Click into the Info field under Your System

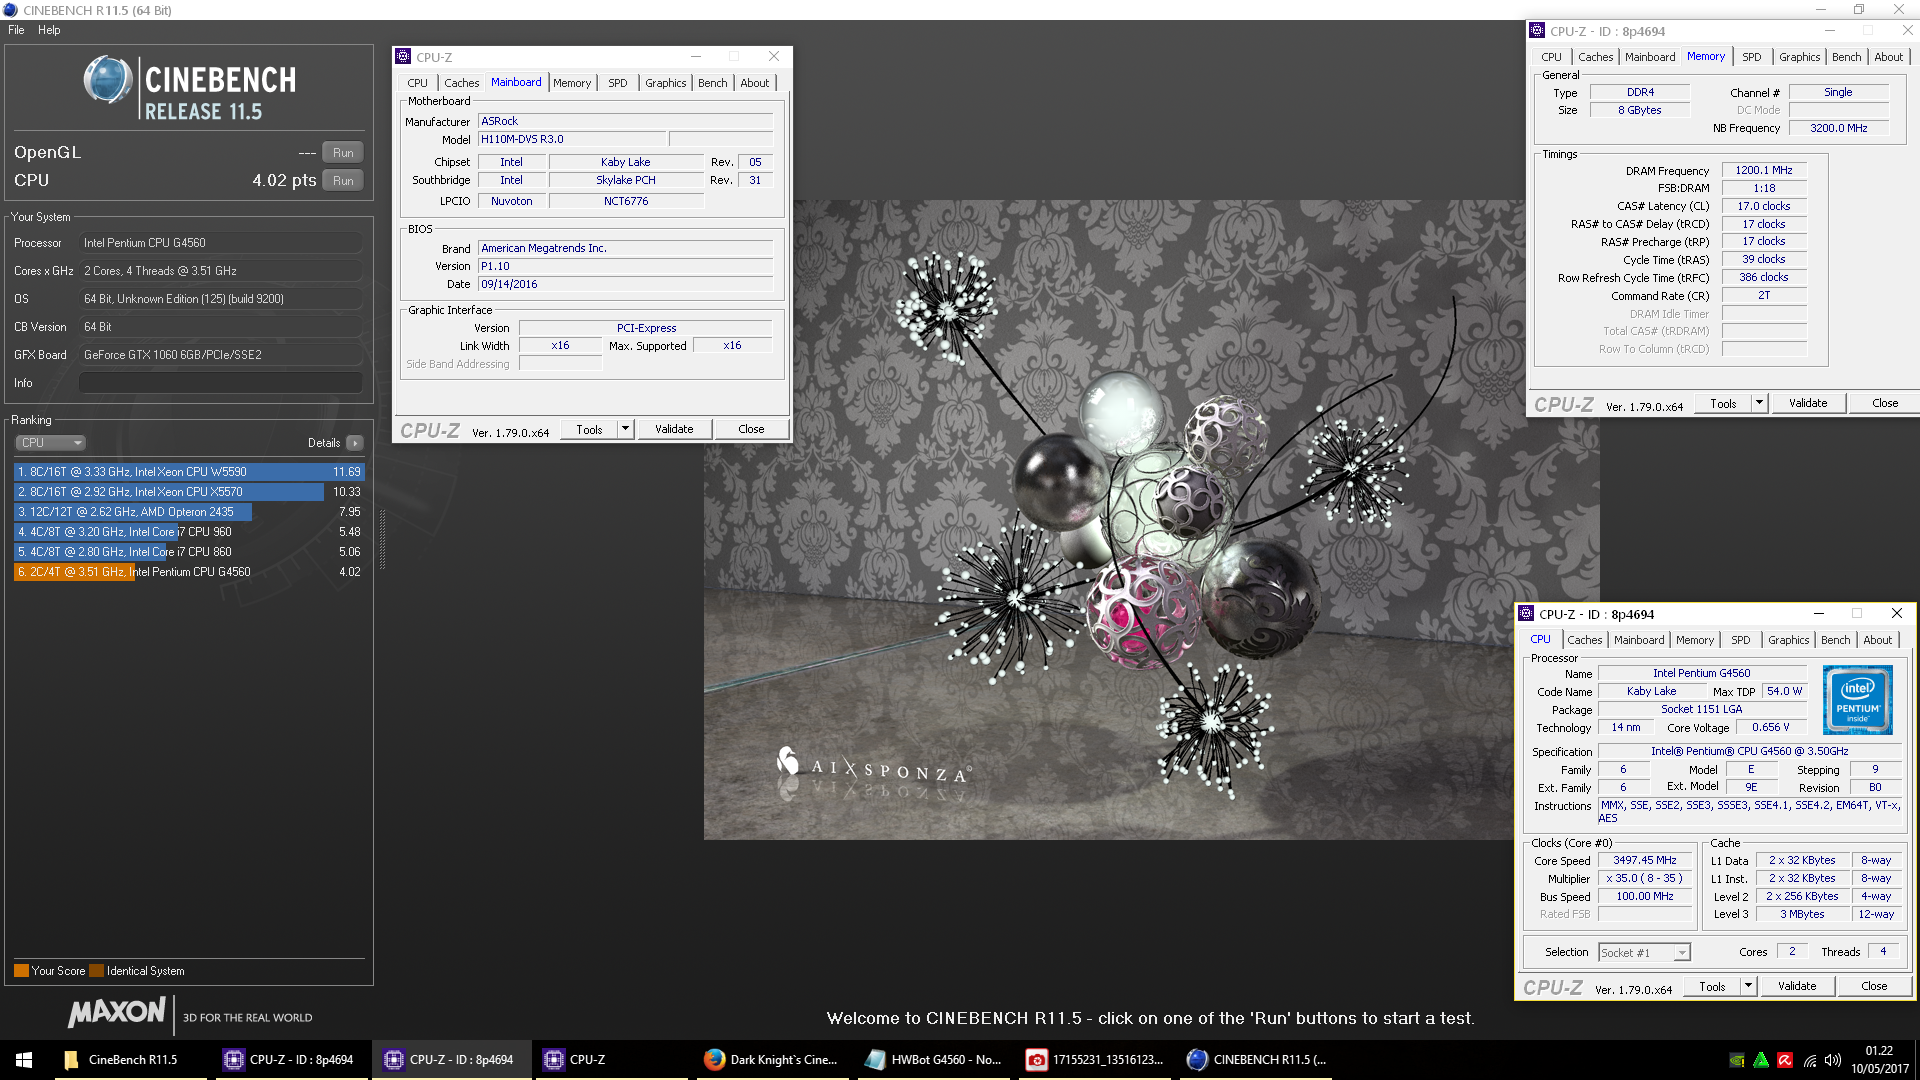[221, 383]
